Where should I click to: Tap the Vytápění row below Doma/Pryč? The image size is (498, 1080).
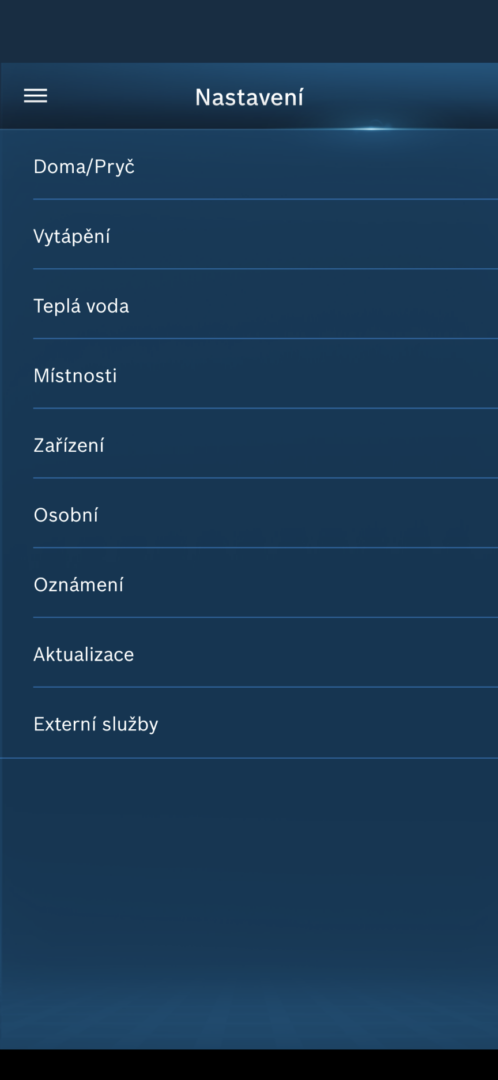pyautogui.click(x=249, y=235)
